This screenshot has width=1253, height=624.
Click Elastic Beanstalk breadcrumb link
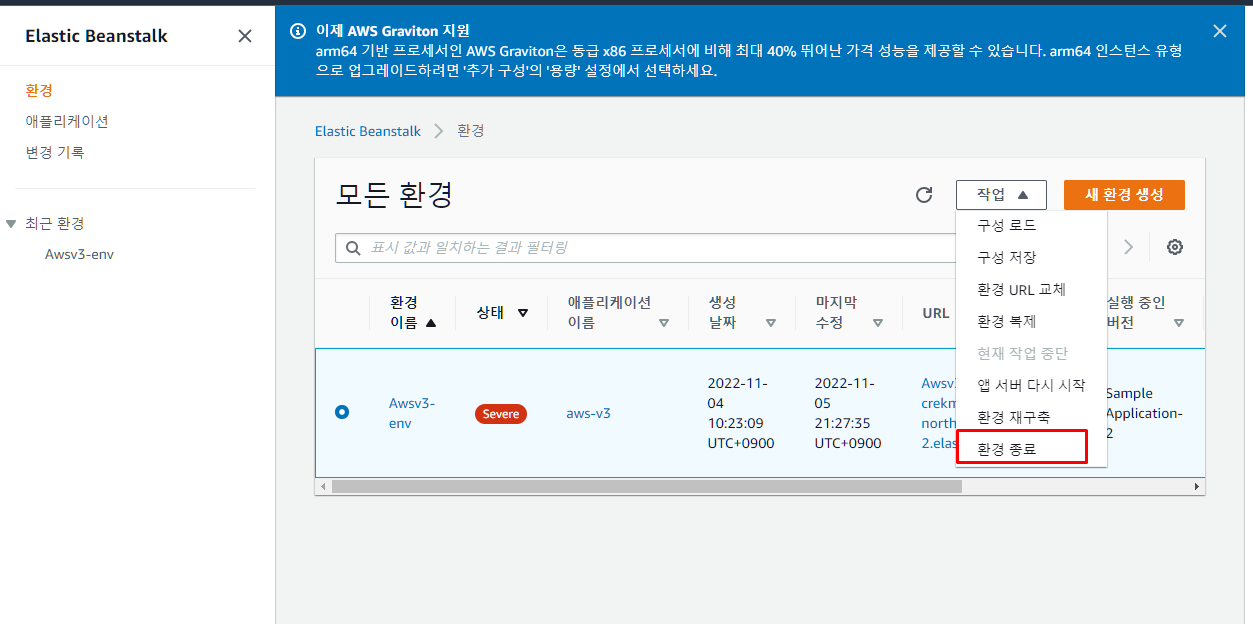(368, 131)
